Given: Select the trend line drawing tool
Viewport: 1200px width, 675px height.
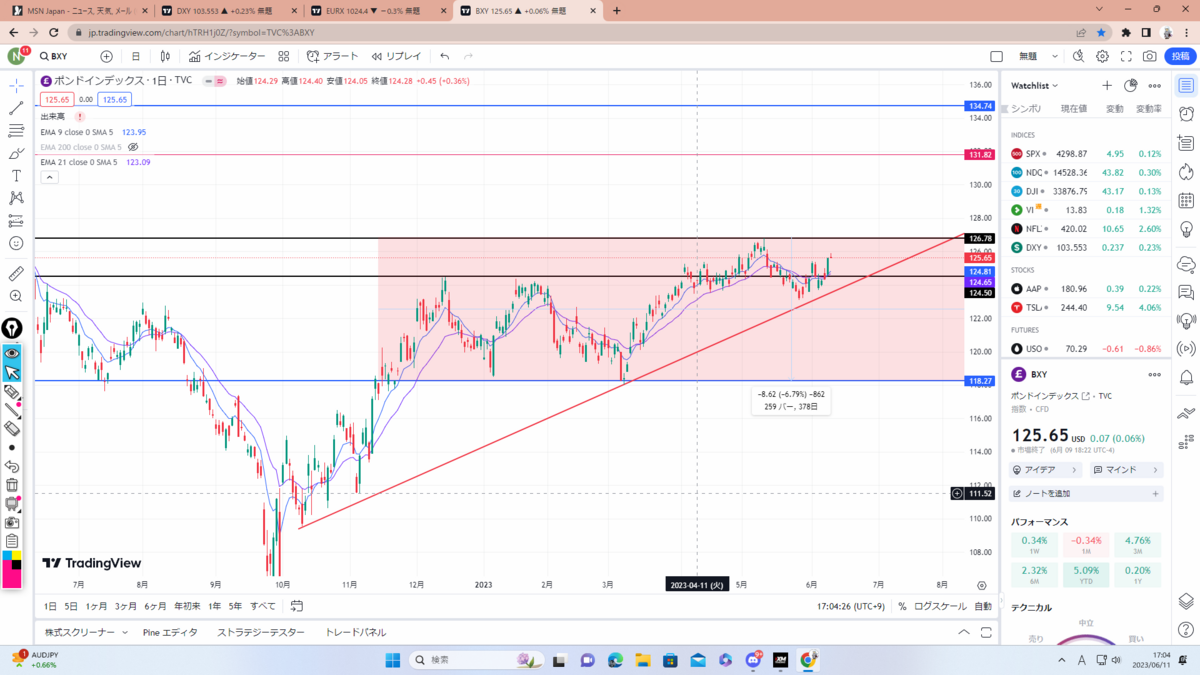Looking at the screenshot, I should coord(16,108).
